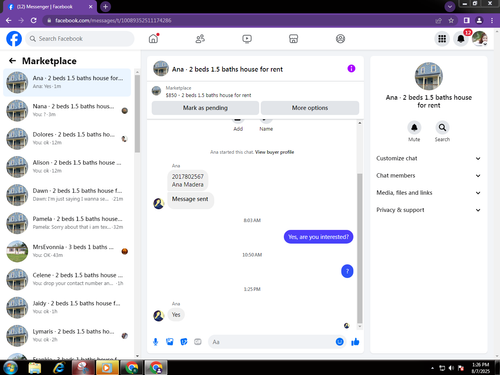Open the Alison conversation in the list

tap(67, 167)
